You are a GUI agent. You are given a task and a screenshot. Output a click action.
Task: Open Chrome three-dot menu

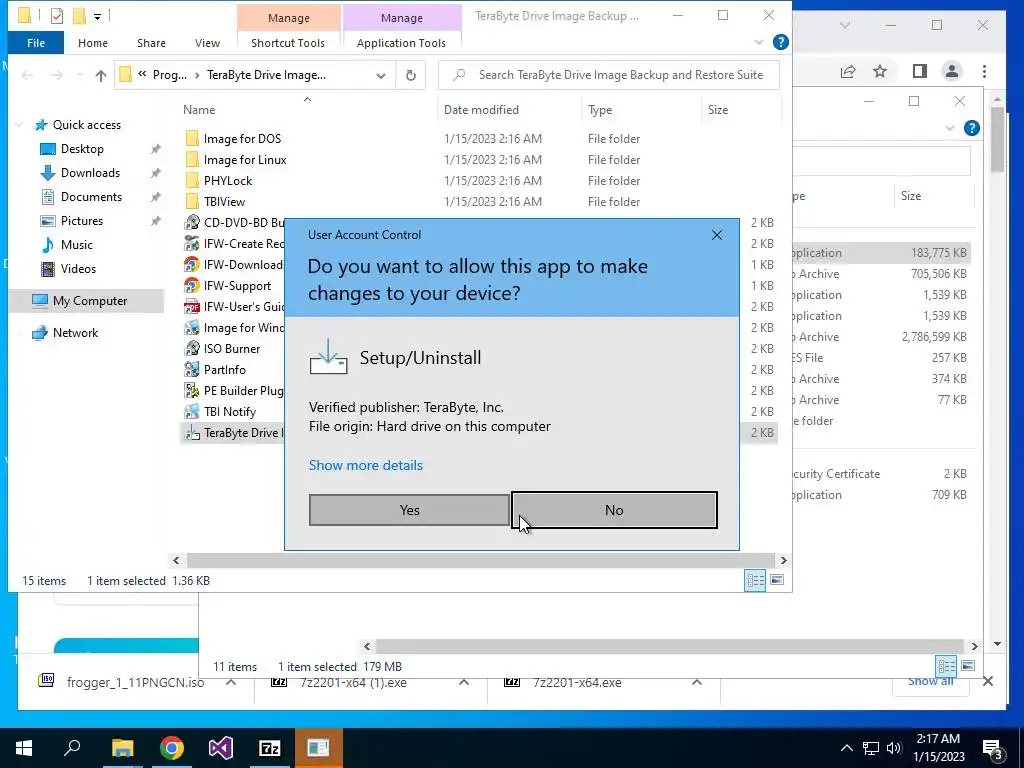point(984,71)
